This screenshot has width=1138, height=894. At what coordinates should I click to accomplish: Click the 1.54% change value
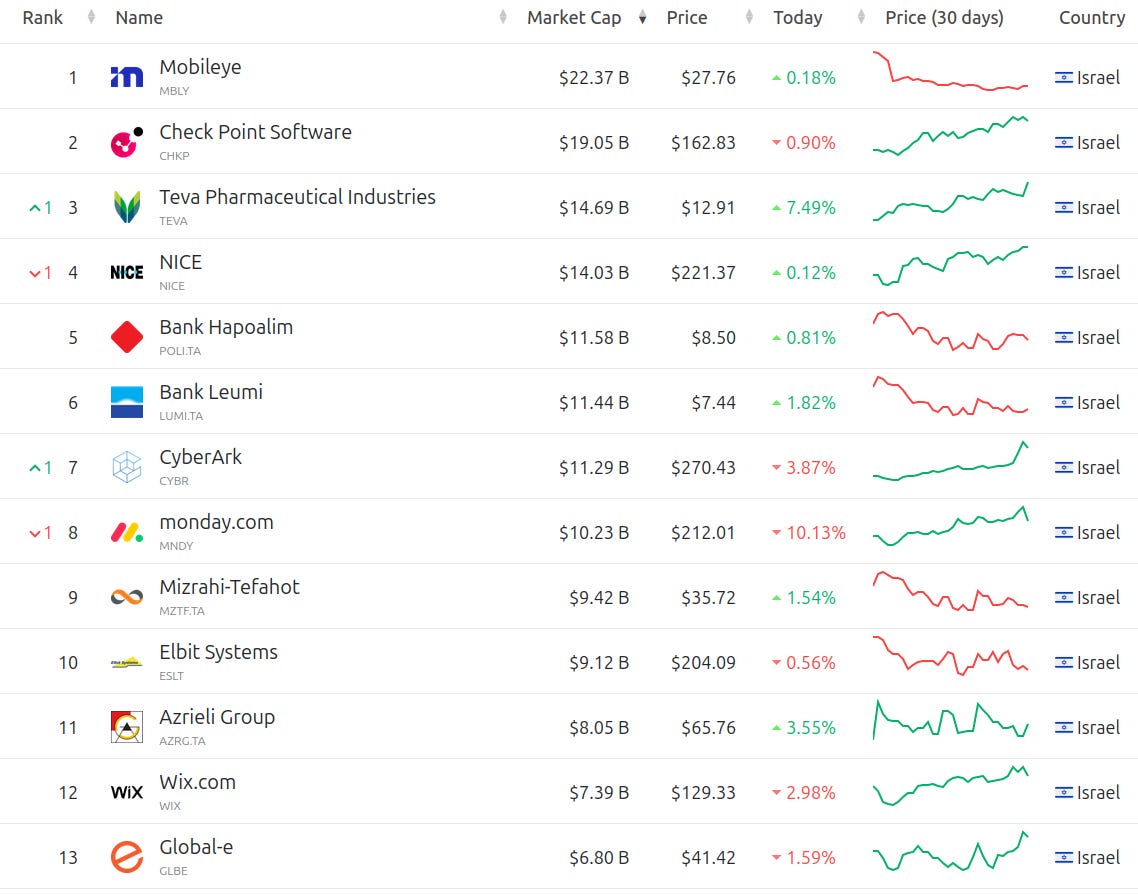coord(811,598)
